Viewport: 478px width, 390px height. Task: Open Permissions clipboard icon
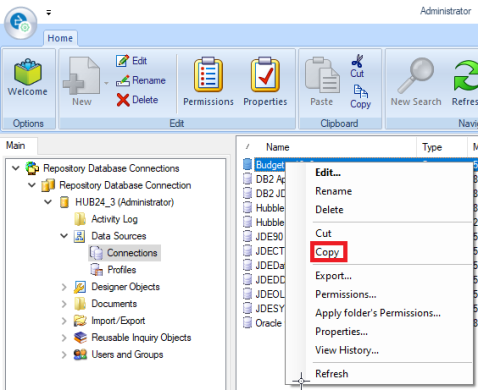coord(208,74)
